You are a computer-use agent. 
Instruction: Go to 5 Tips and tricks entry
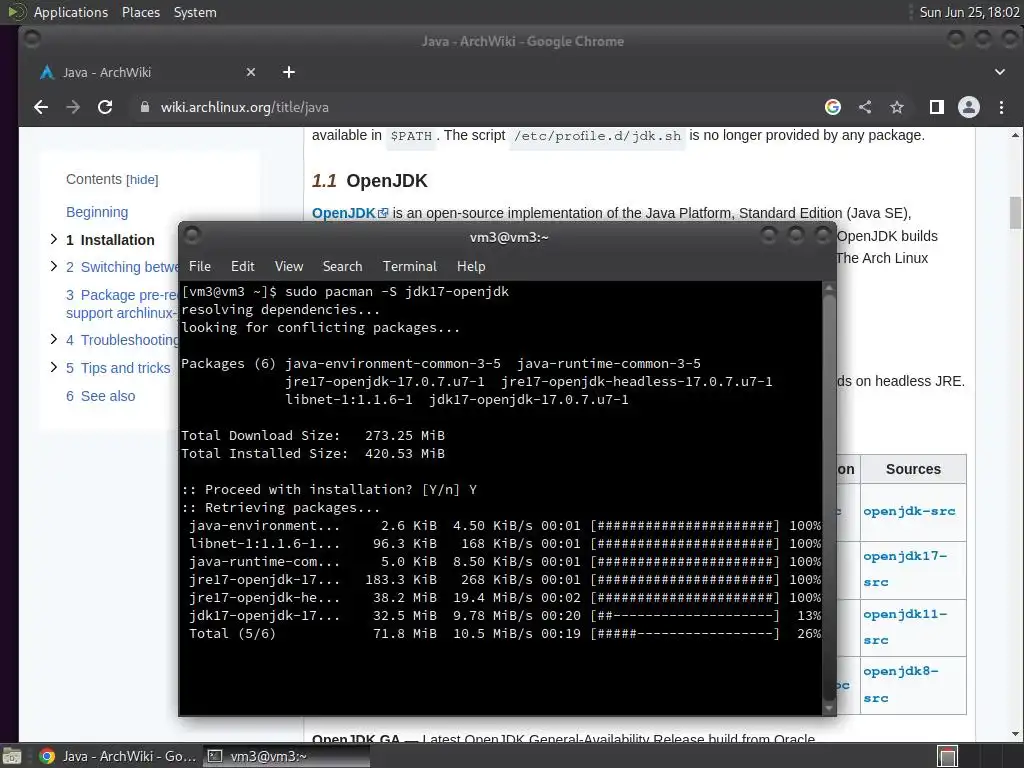pyautogui.click(x=118, y=368)
